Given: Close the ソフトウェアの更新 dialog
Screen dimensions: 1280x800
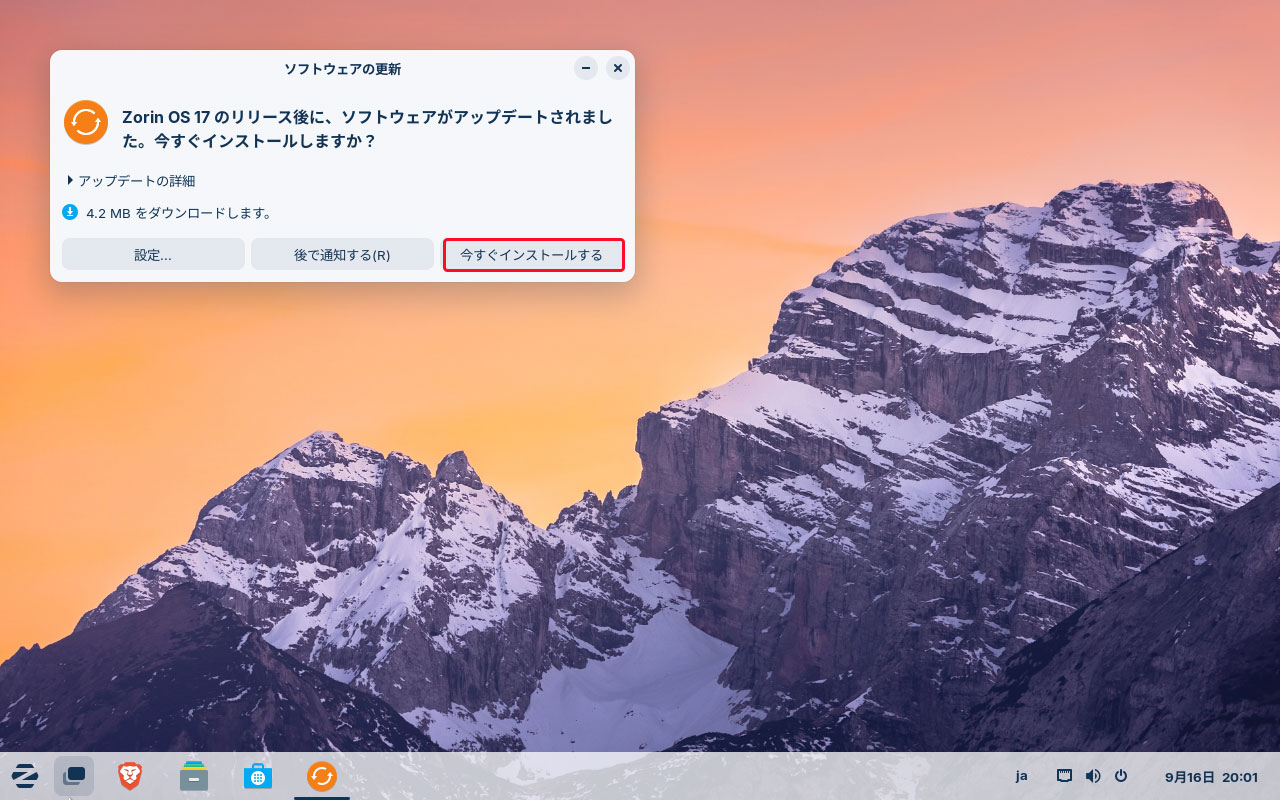Looking at the screenshot, I should 618,68.
